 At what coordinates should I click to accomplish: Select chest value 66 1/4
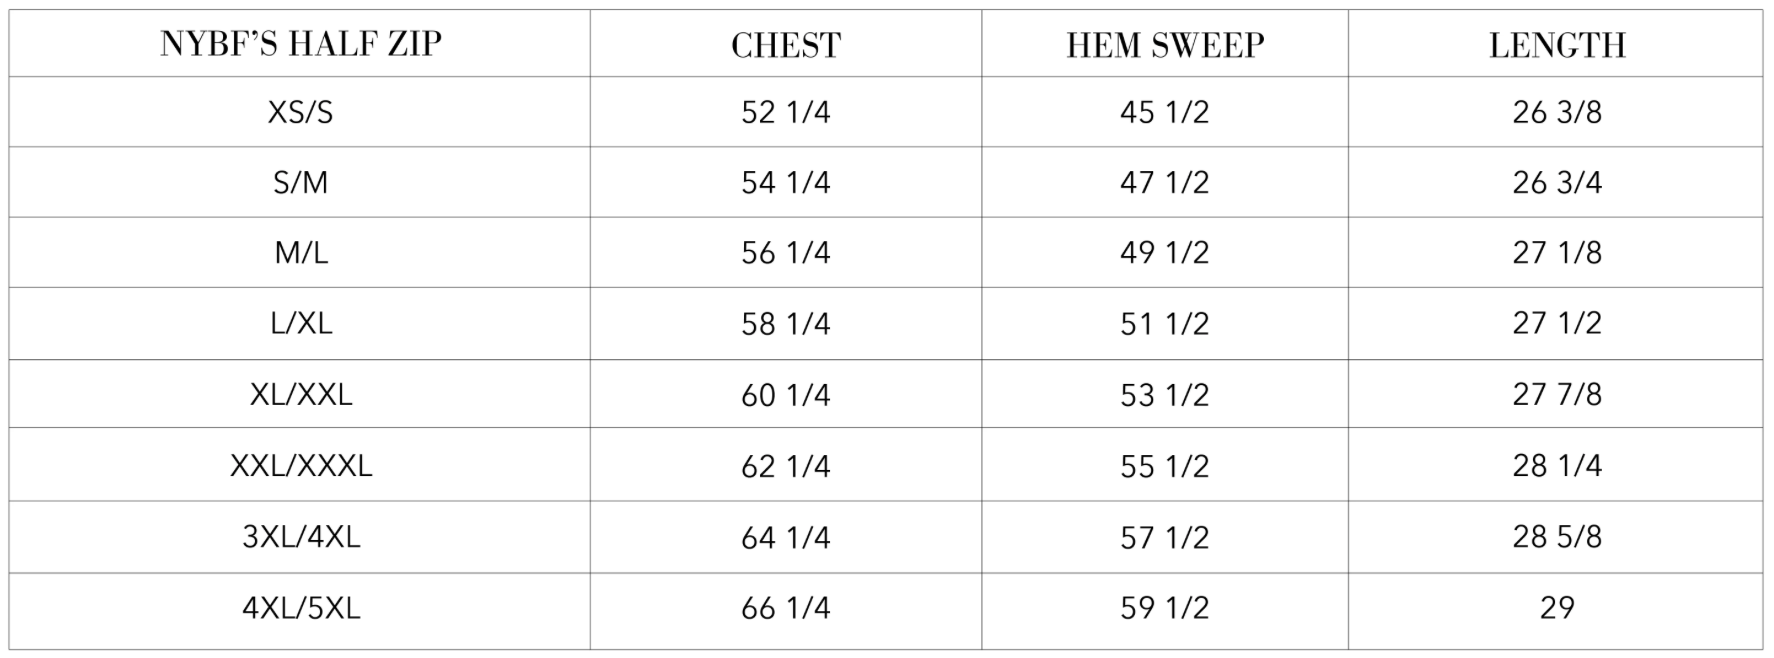(786, 608)
